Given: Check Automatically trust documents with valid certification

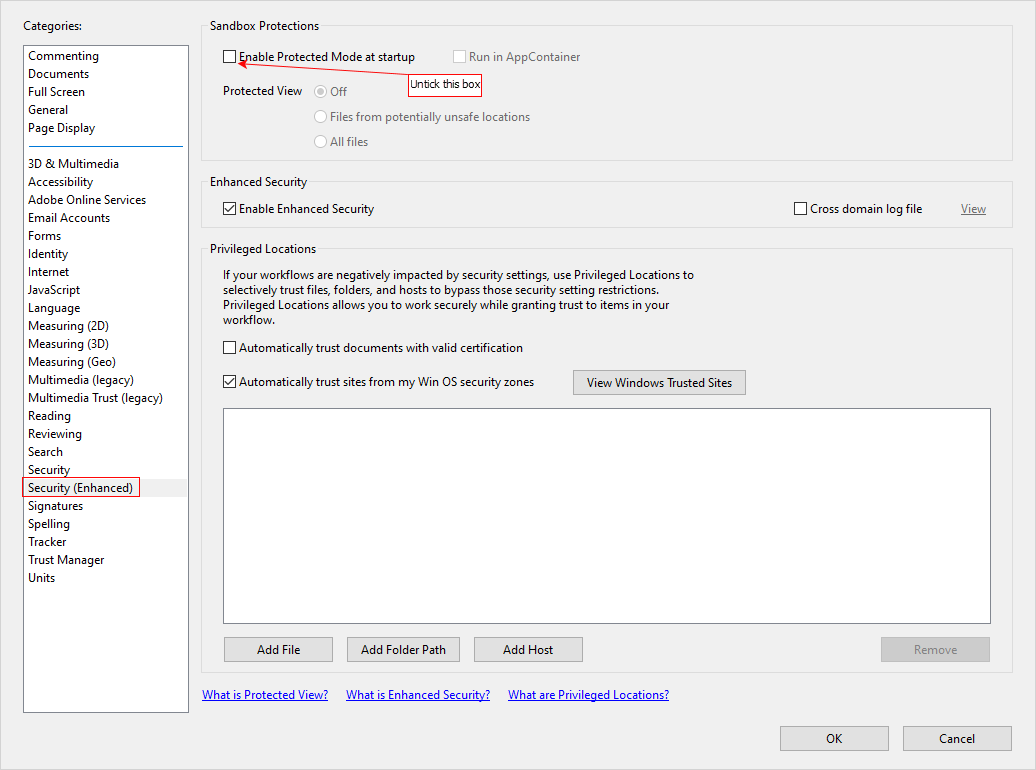Looking at the screenshot, I should click(x=229, y=348).
